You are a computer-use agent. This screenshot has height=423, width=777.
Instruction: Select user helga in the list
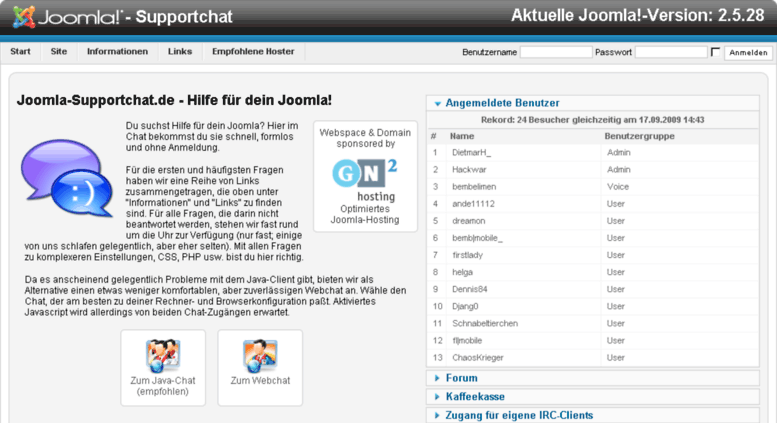point(462,272)
